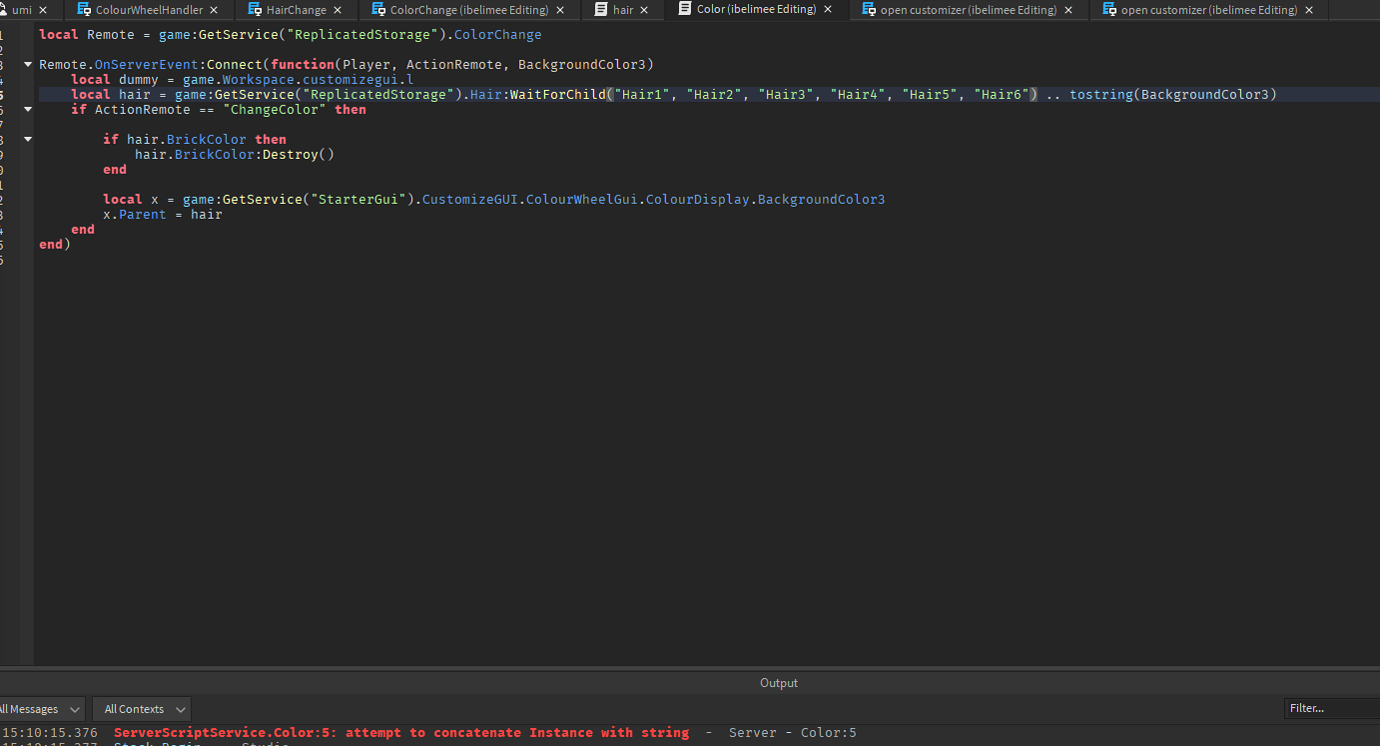Image resolution: width=1380 pixels, height=746 pixels.
Task: Open the hair script tab
Action: click(x=623, y=10)
